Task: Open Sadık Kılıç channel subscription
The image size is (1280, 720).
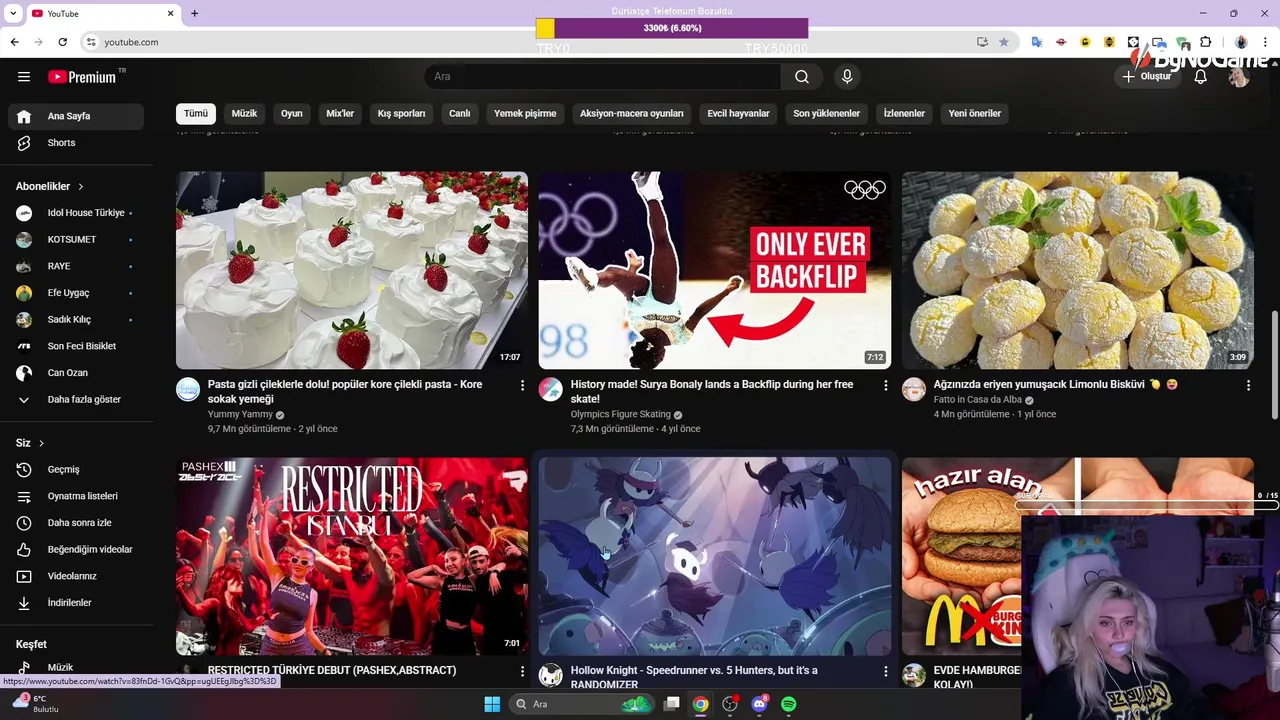Action: coord(76,320)
